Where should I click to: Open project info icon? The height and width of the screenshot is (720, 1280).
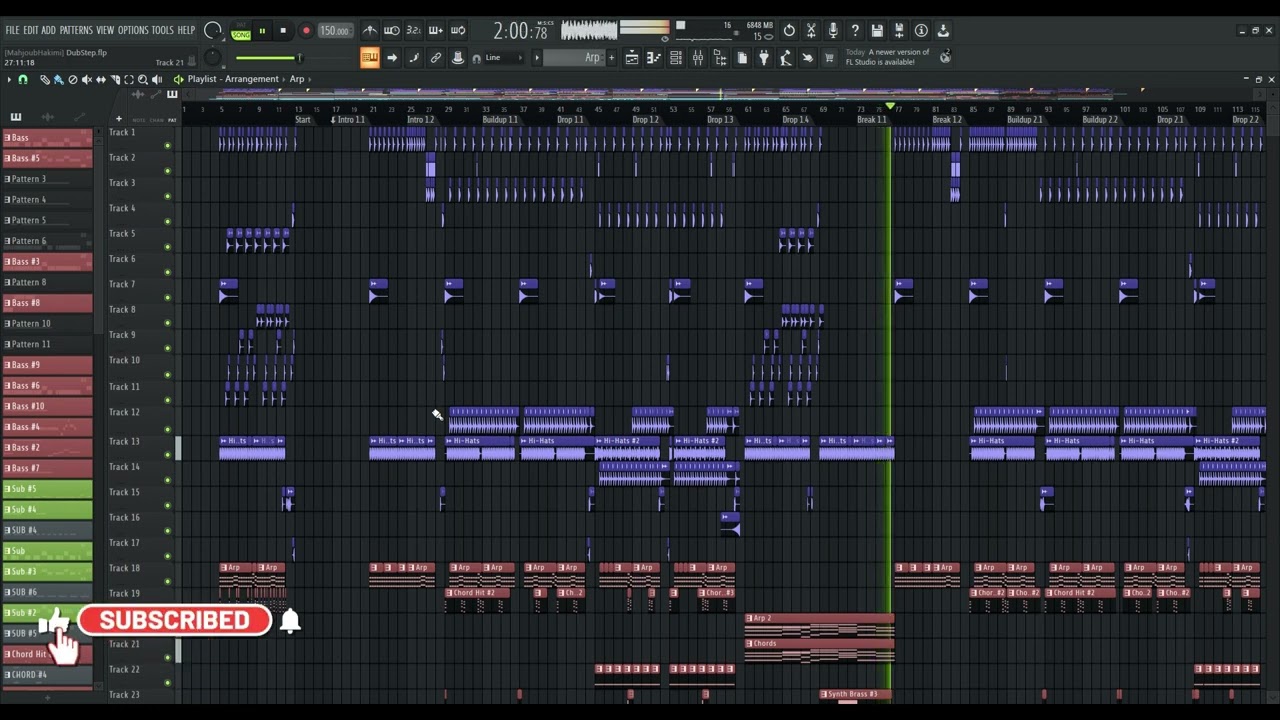[x=921, y=31]
